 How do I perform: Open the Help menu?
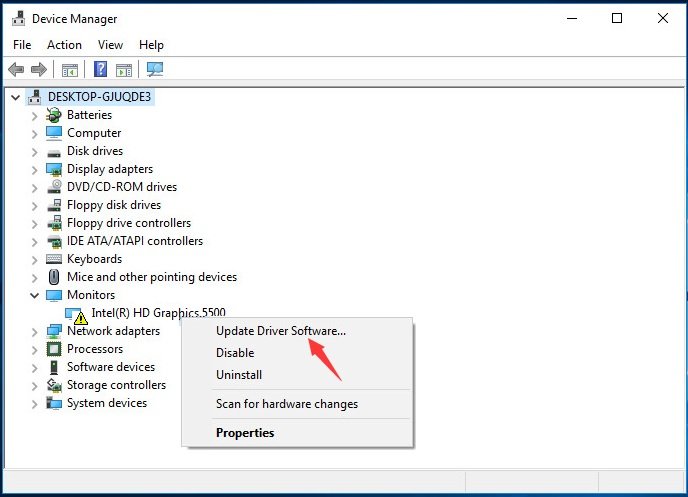[151, 45]
